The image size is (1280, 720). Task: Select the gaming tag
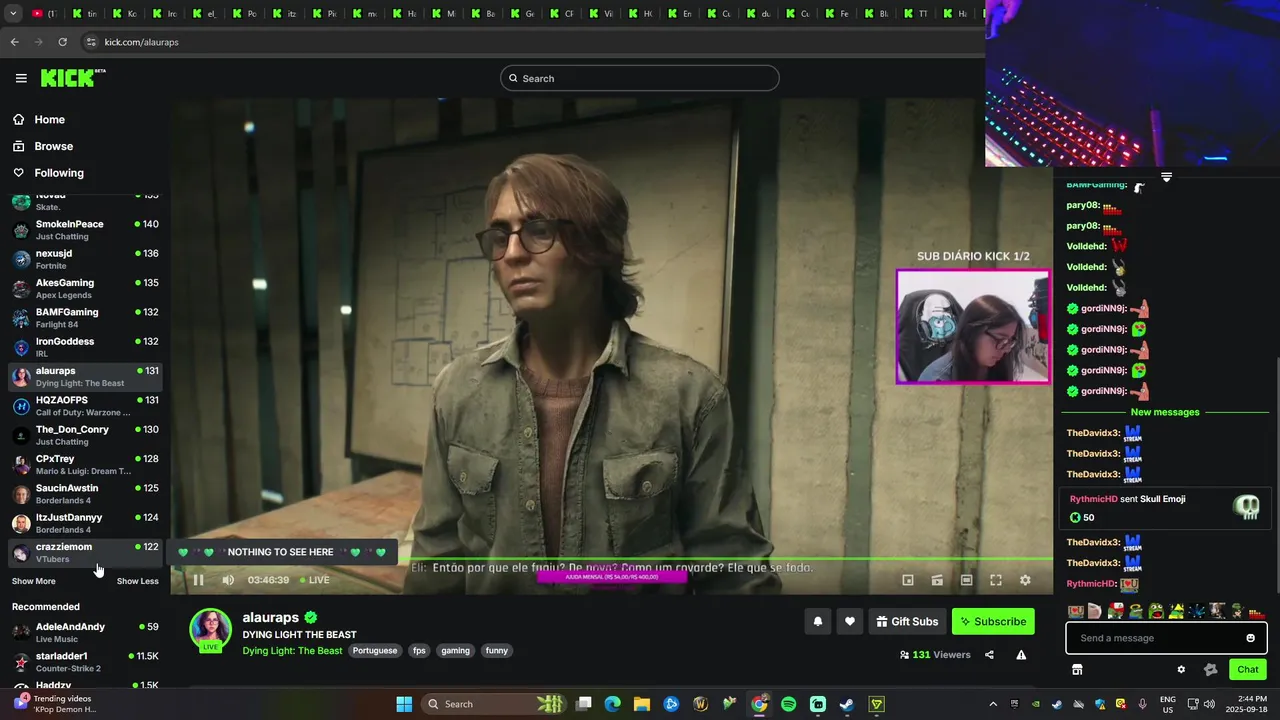tap(455, 650)
